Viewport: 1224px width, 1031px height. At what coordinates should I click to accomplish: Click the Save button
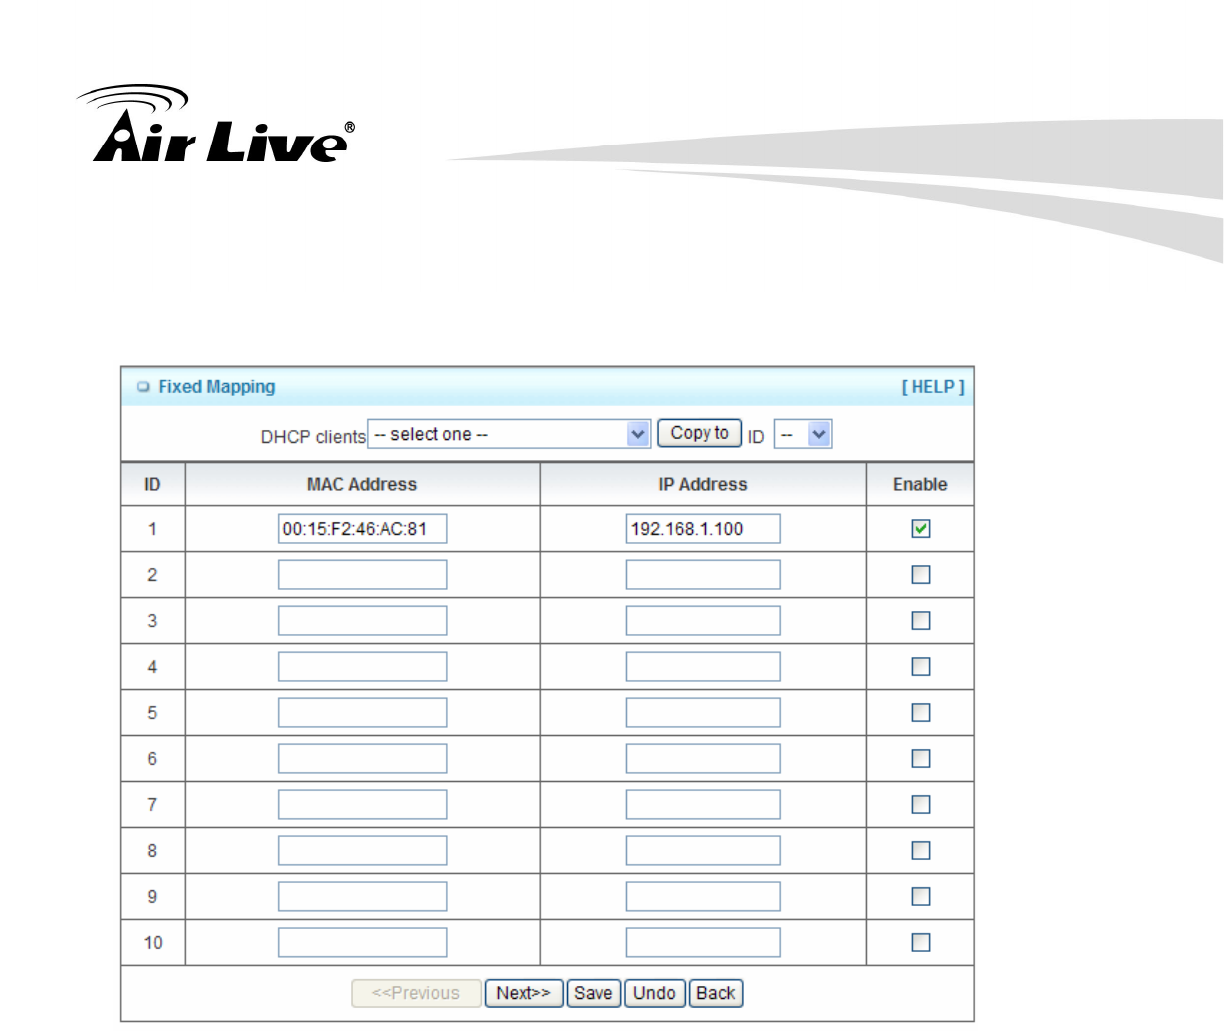(x=593, y=993)
